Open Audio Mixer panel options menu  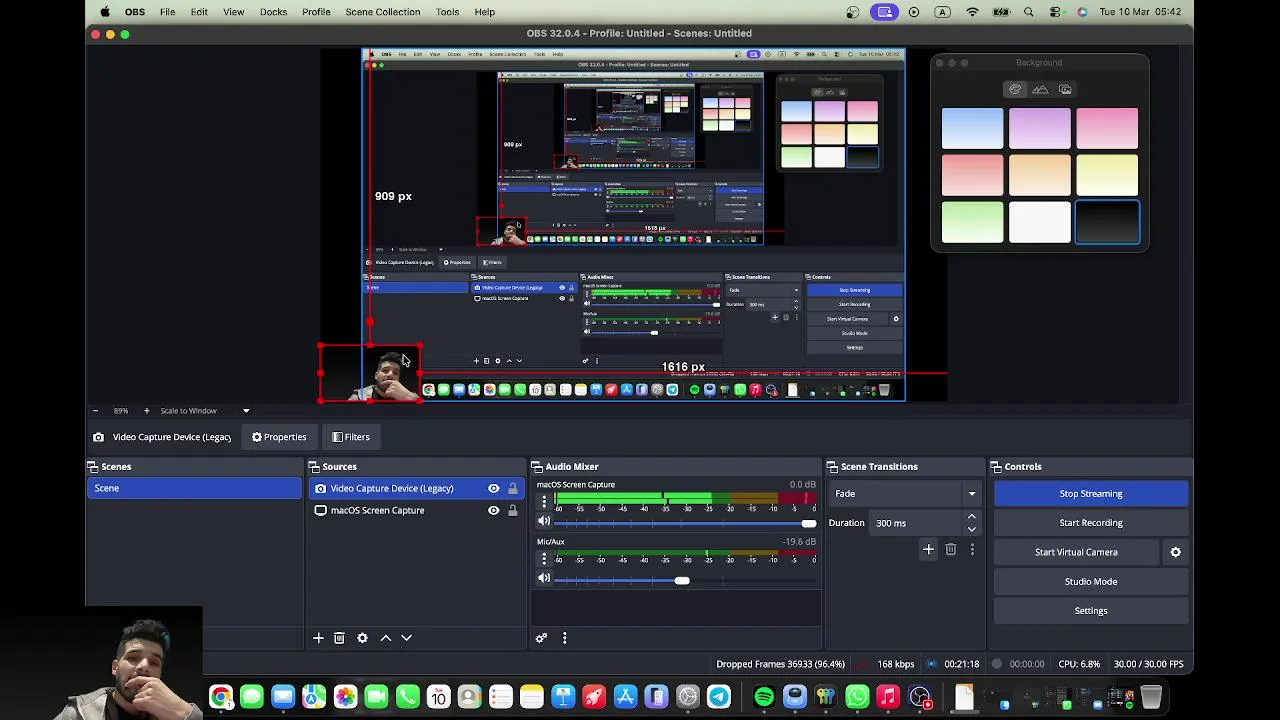tap(564, 638)
